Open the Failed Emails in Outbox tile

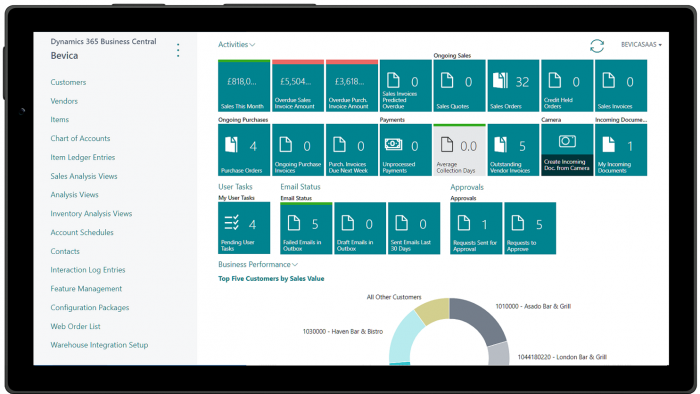click(306, 228)
